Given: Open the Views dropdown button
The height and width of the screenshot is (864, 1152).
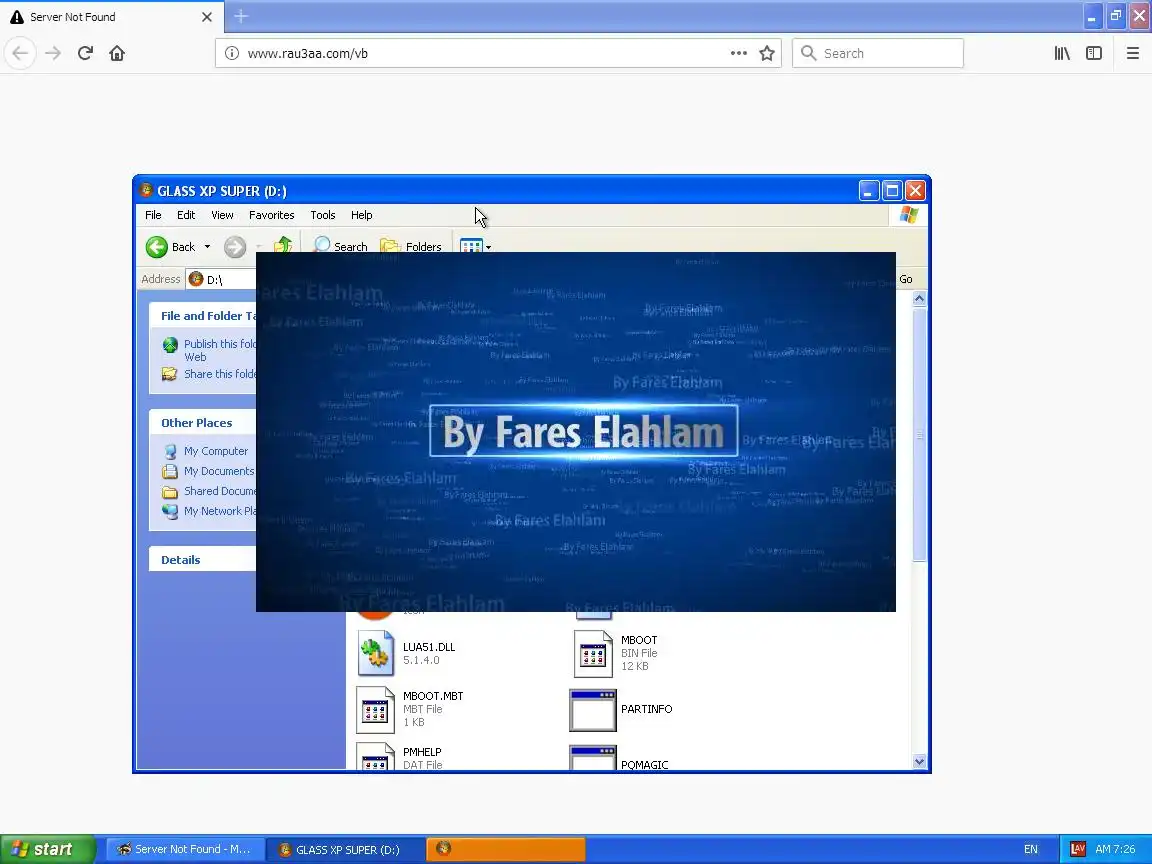Looking at the screenshot, I should [475, 245].
